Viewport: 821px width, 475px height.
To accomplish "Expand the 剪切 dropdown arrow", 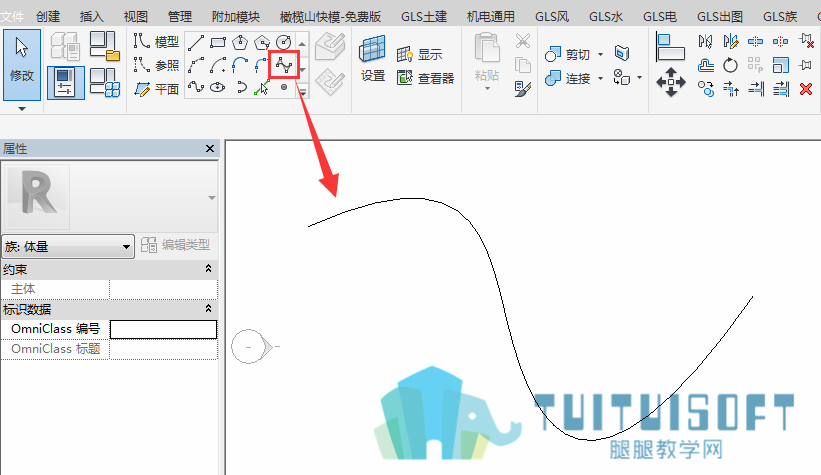I will [601, 54].
